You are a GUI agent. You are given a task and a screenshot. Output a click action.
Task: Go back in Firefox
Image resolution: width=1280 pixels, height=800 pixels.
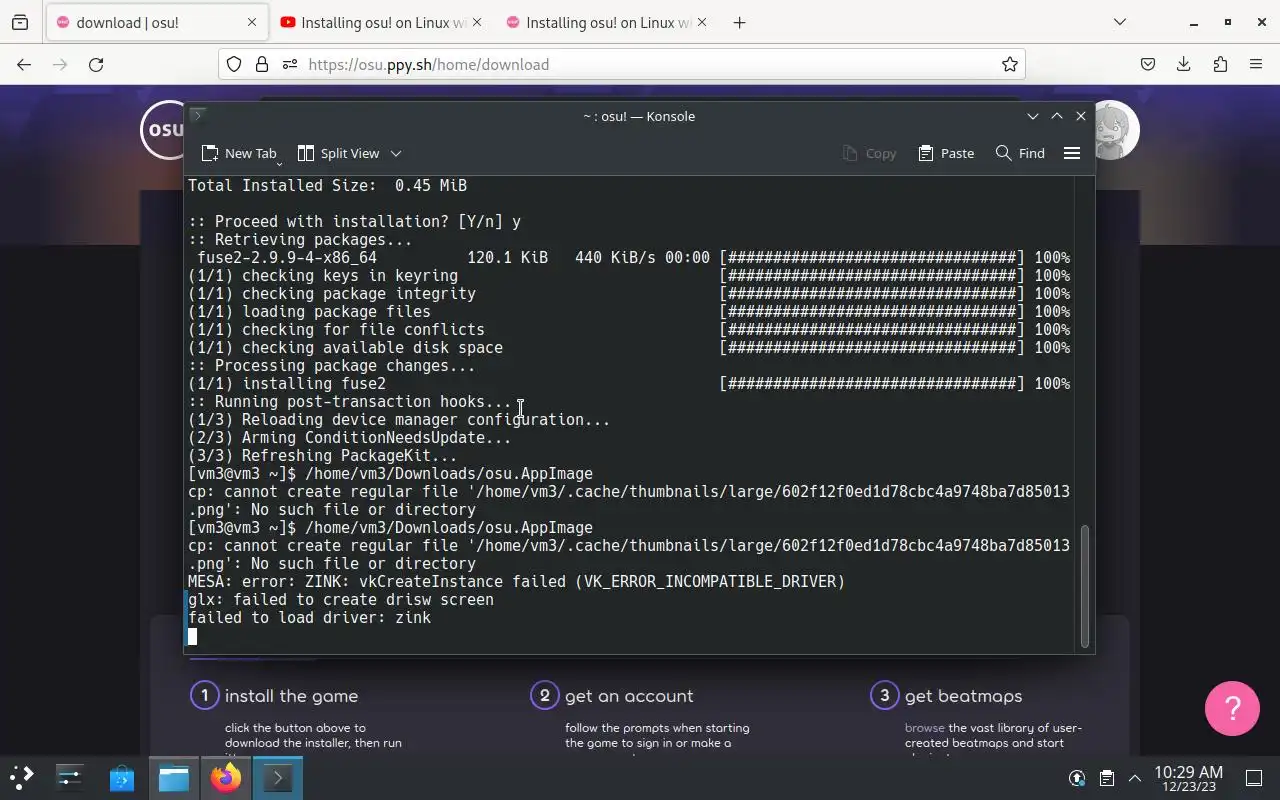(24, 64)
